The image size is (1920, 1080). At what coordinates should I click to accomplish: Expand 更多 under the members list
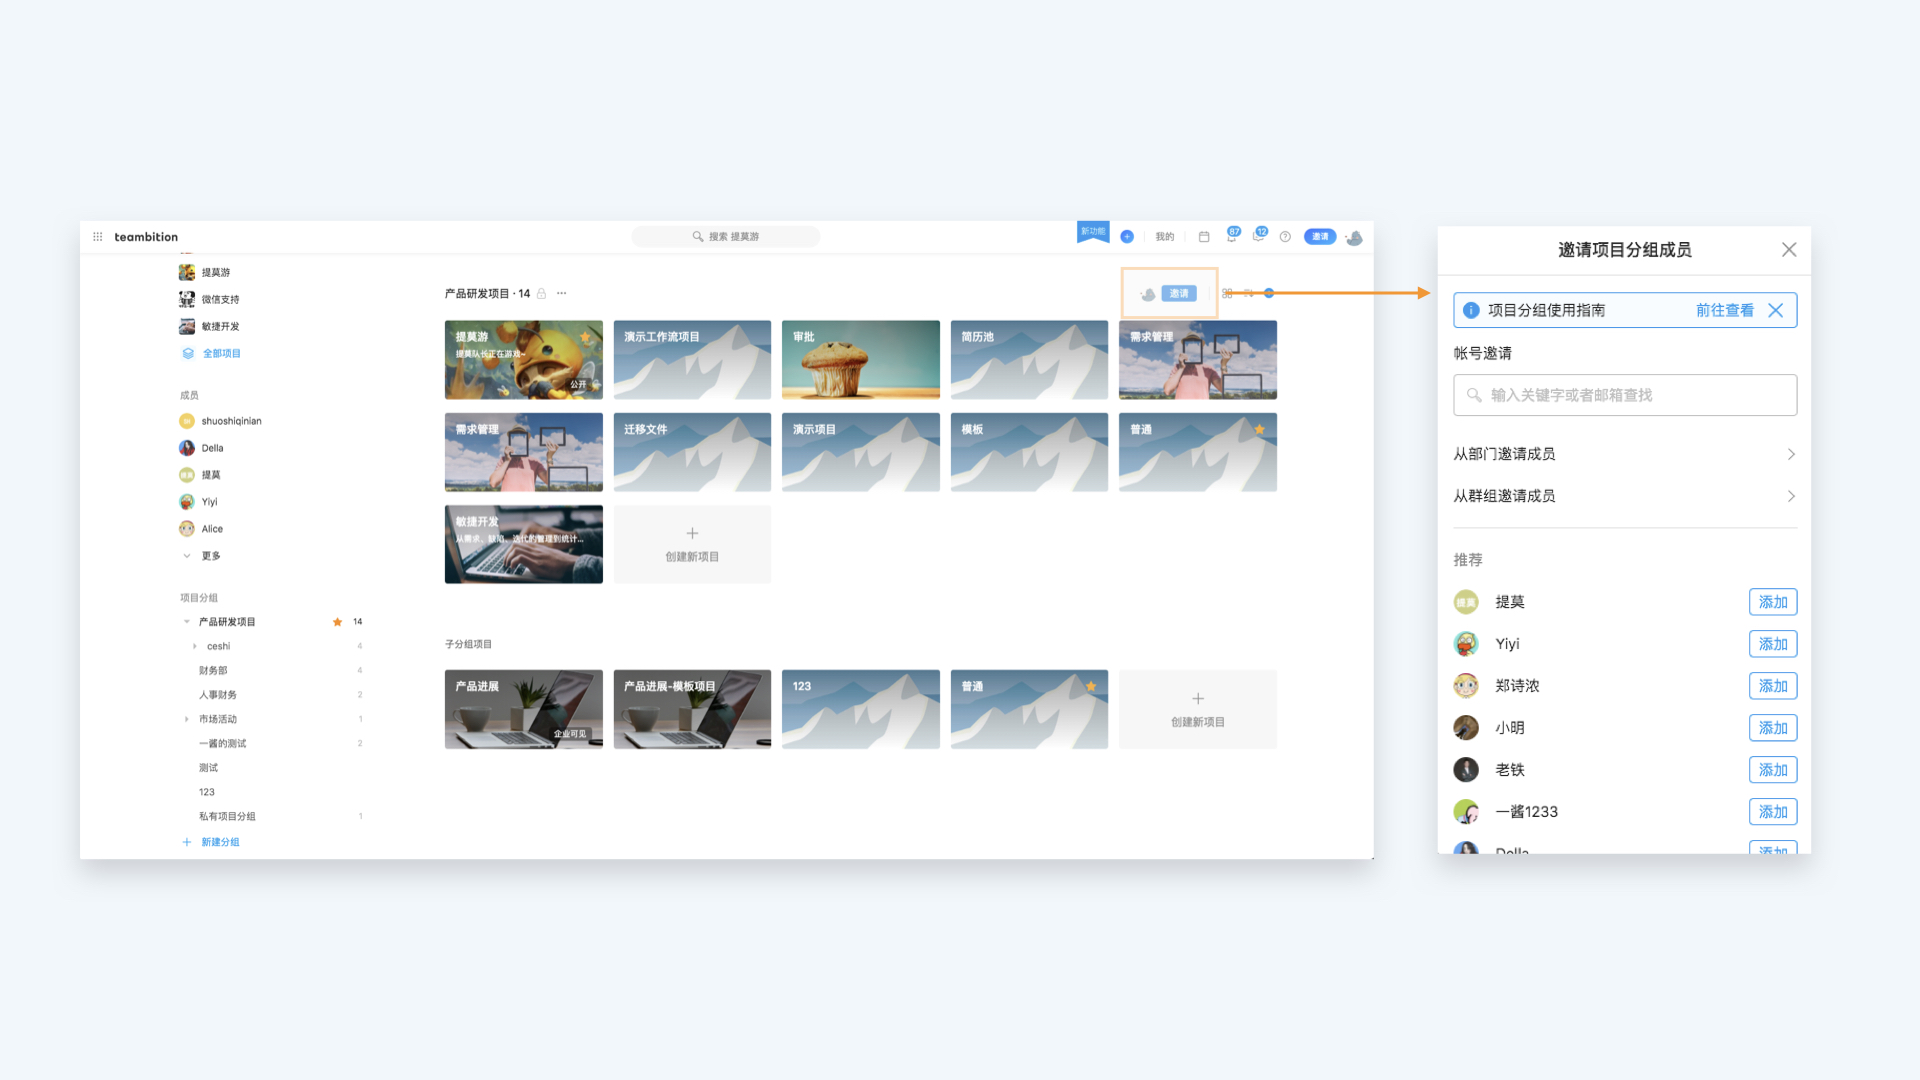tap(201, 556)
